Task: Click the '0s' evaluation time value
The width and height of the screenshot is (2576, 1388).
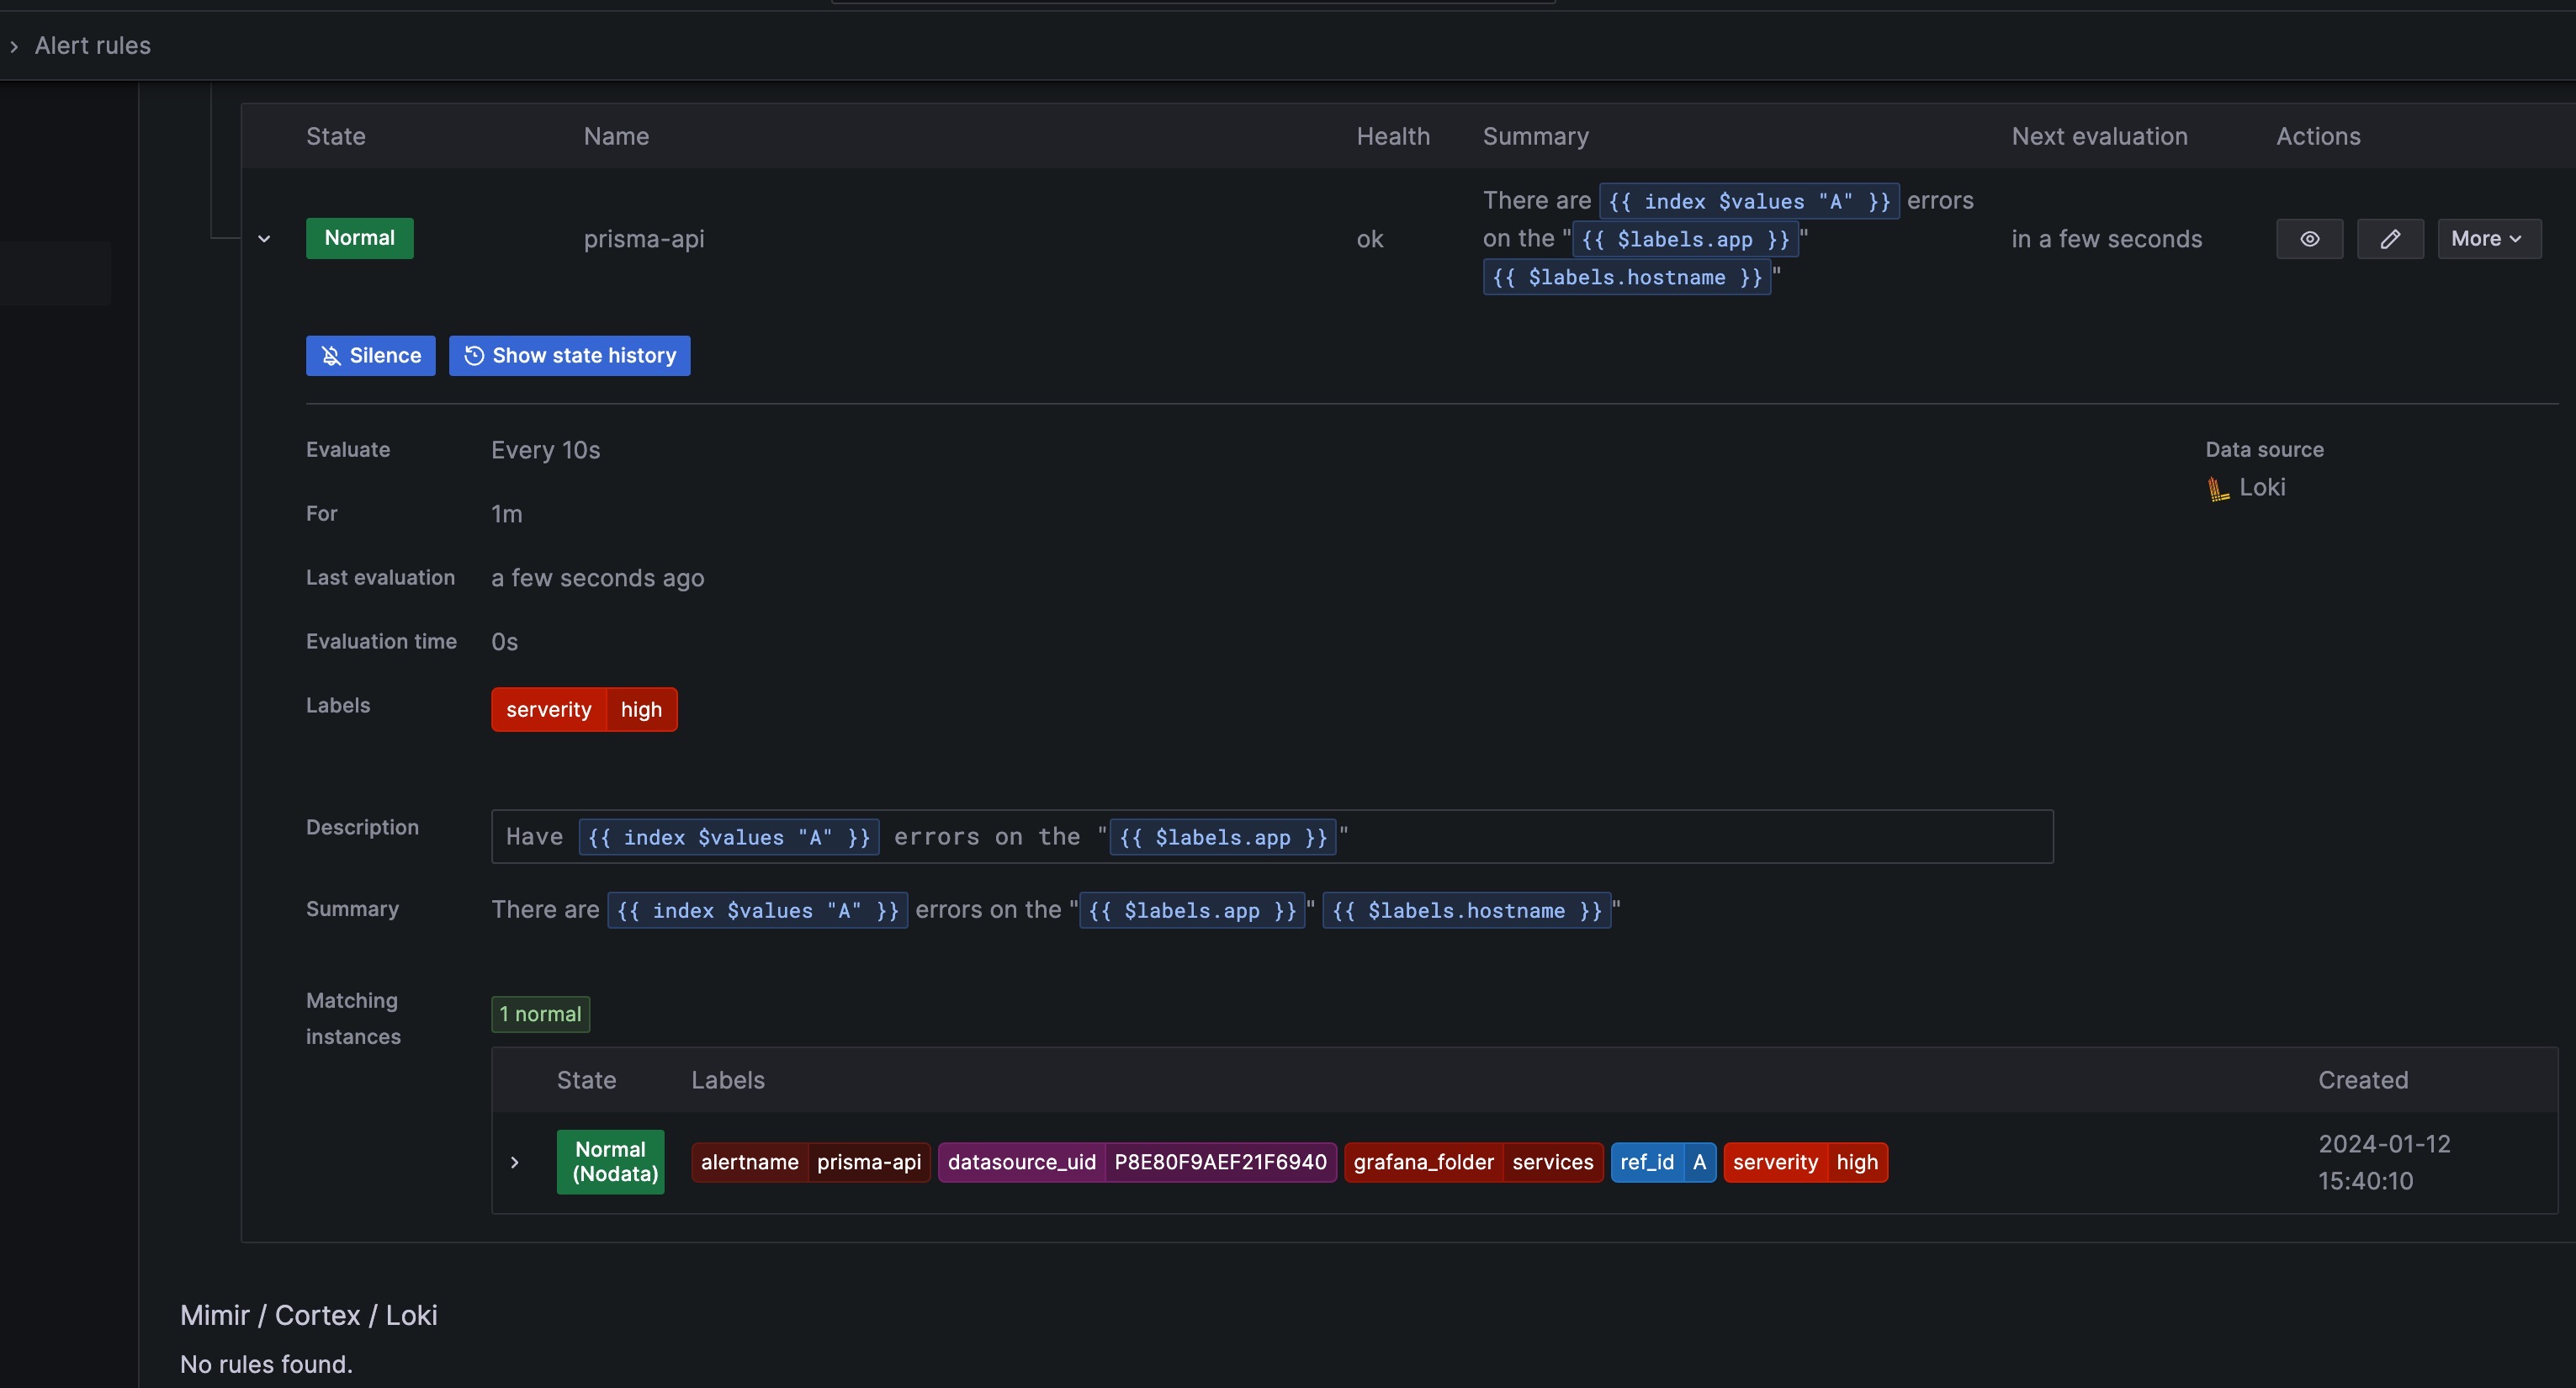Action: (x=504, y=642)
